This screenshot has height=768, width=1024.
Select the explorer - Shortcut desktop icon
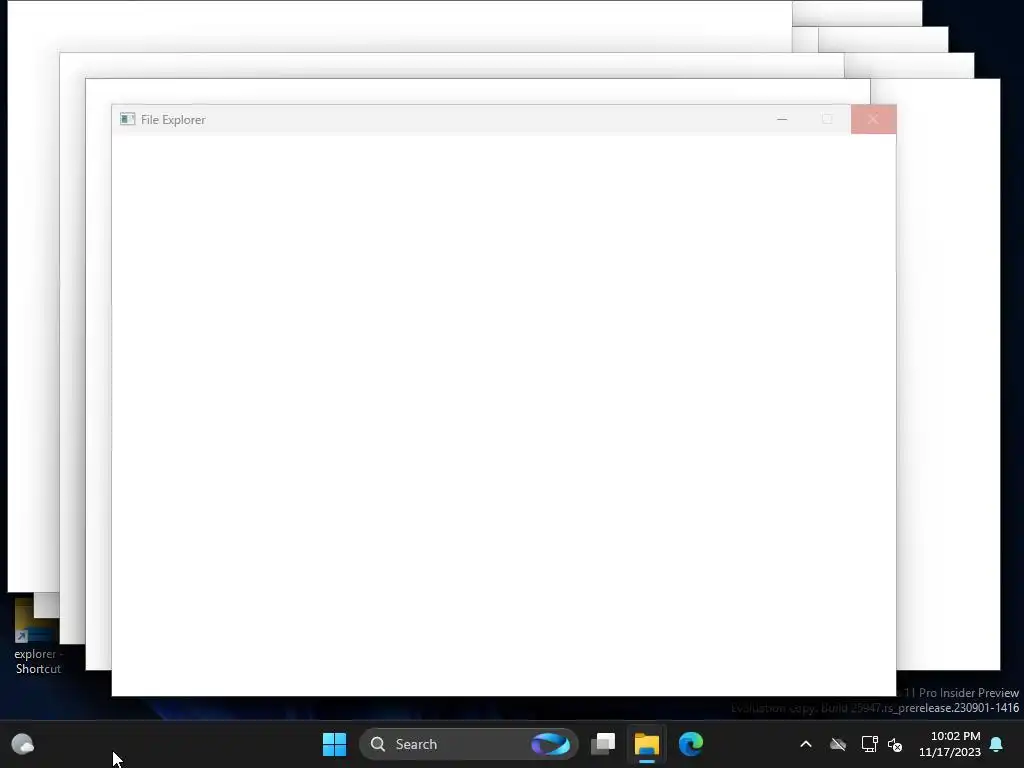coord(37,637)
